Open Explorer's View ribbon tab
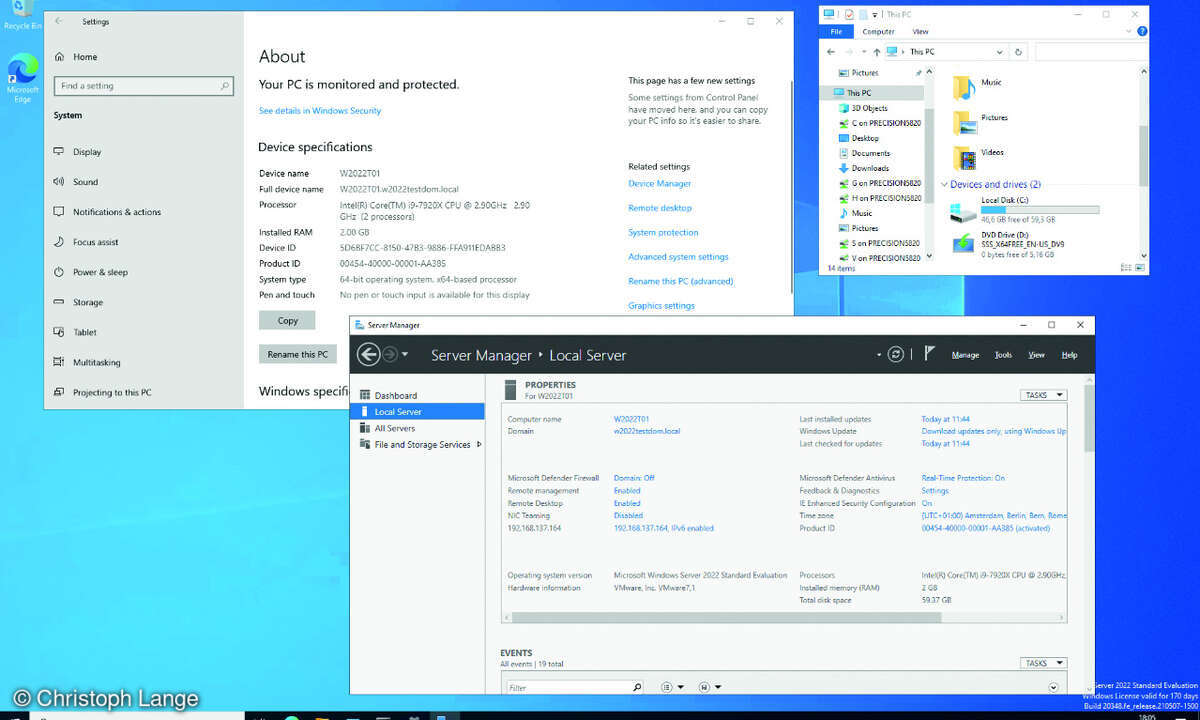1200x720 pixels. coord(920,32)
